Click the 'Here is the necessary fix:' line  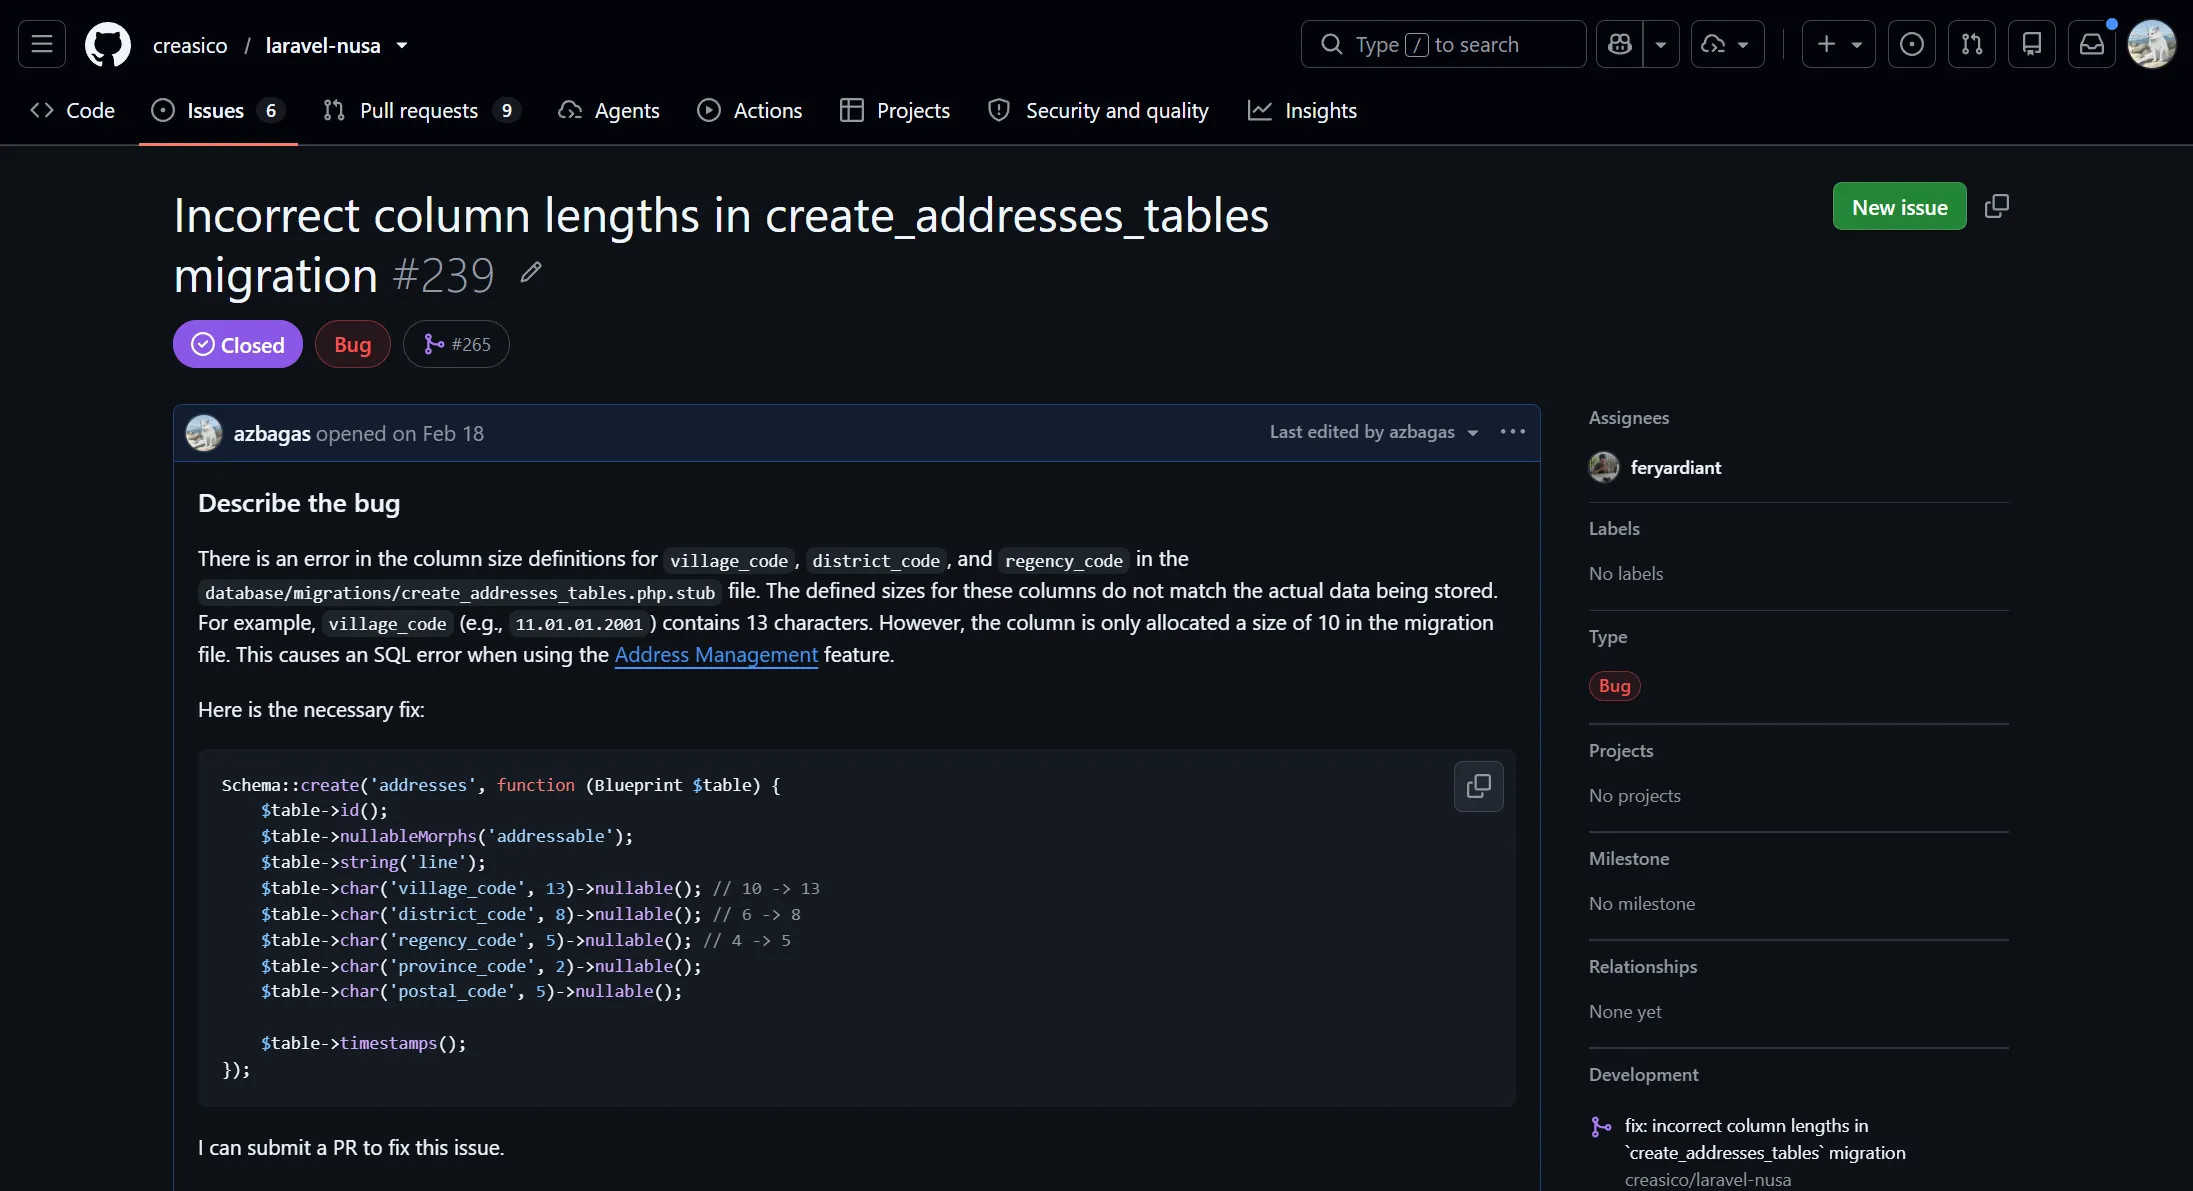coord(311,710)
